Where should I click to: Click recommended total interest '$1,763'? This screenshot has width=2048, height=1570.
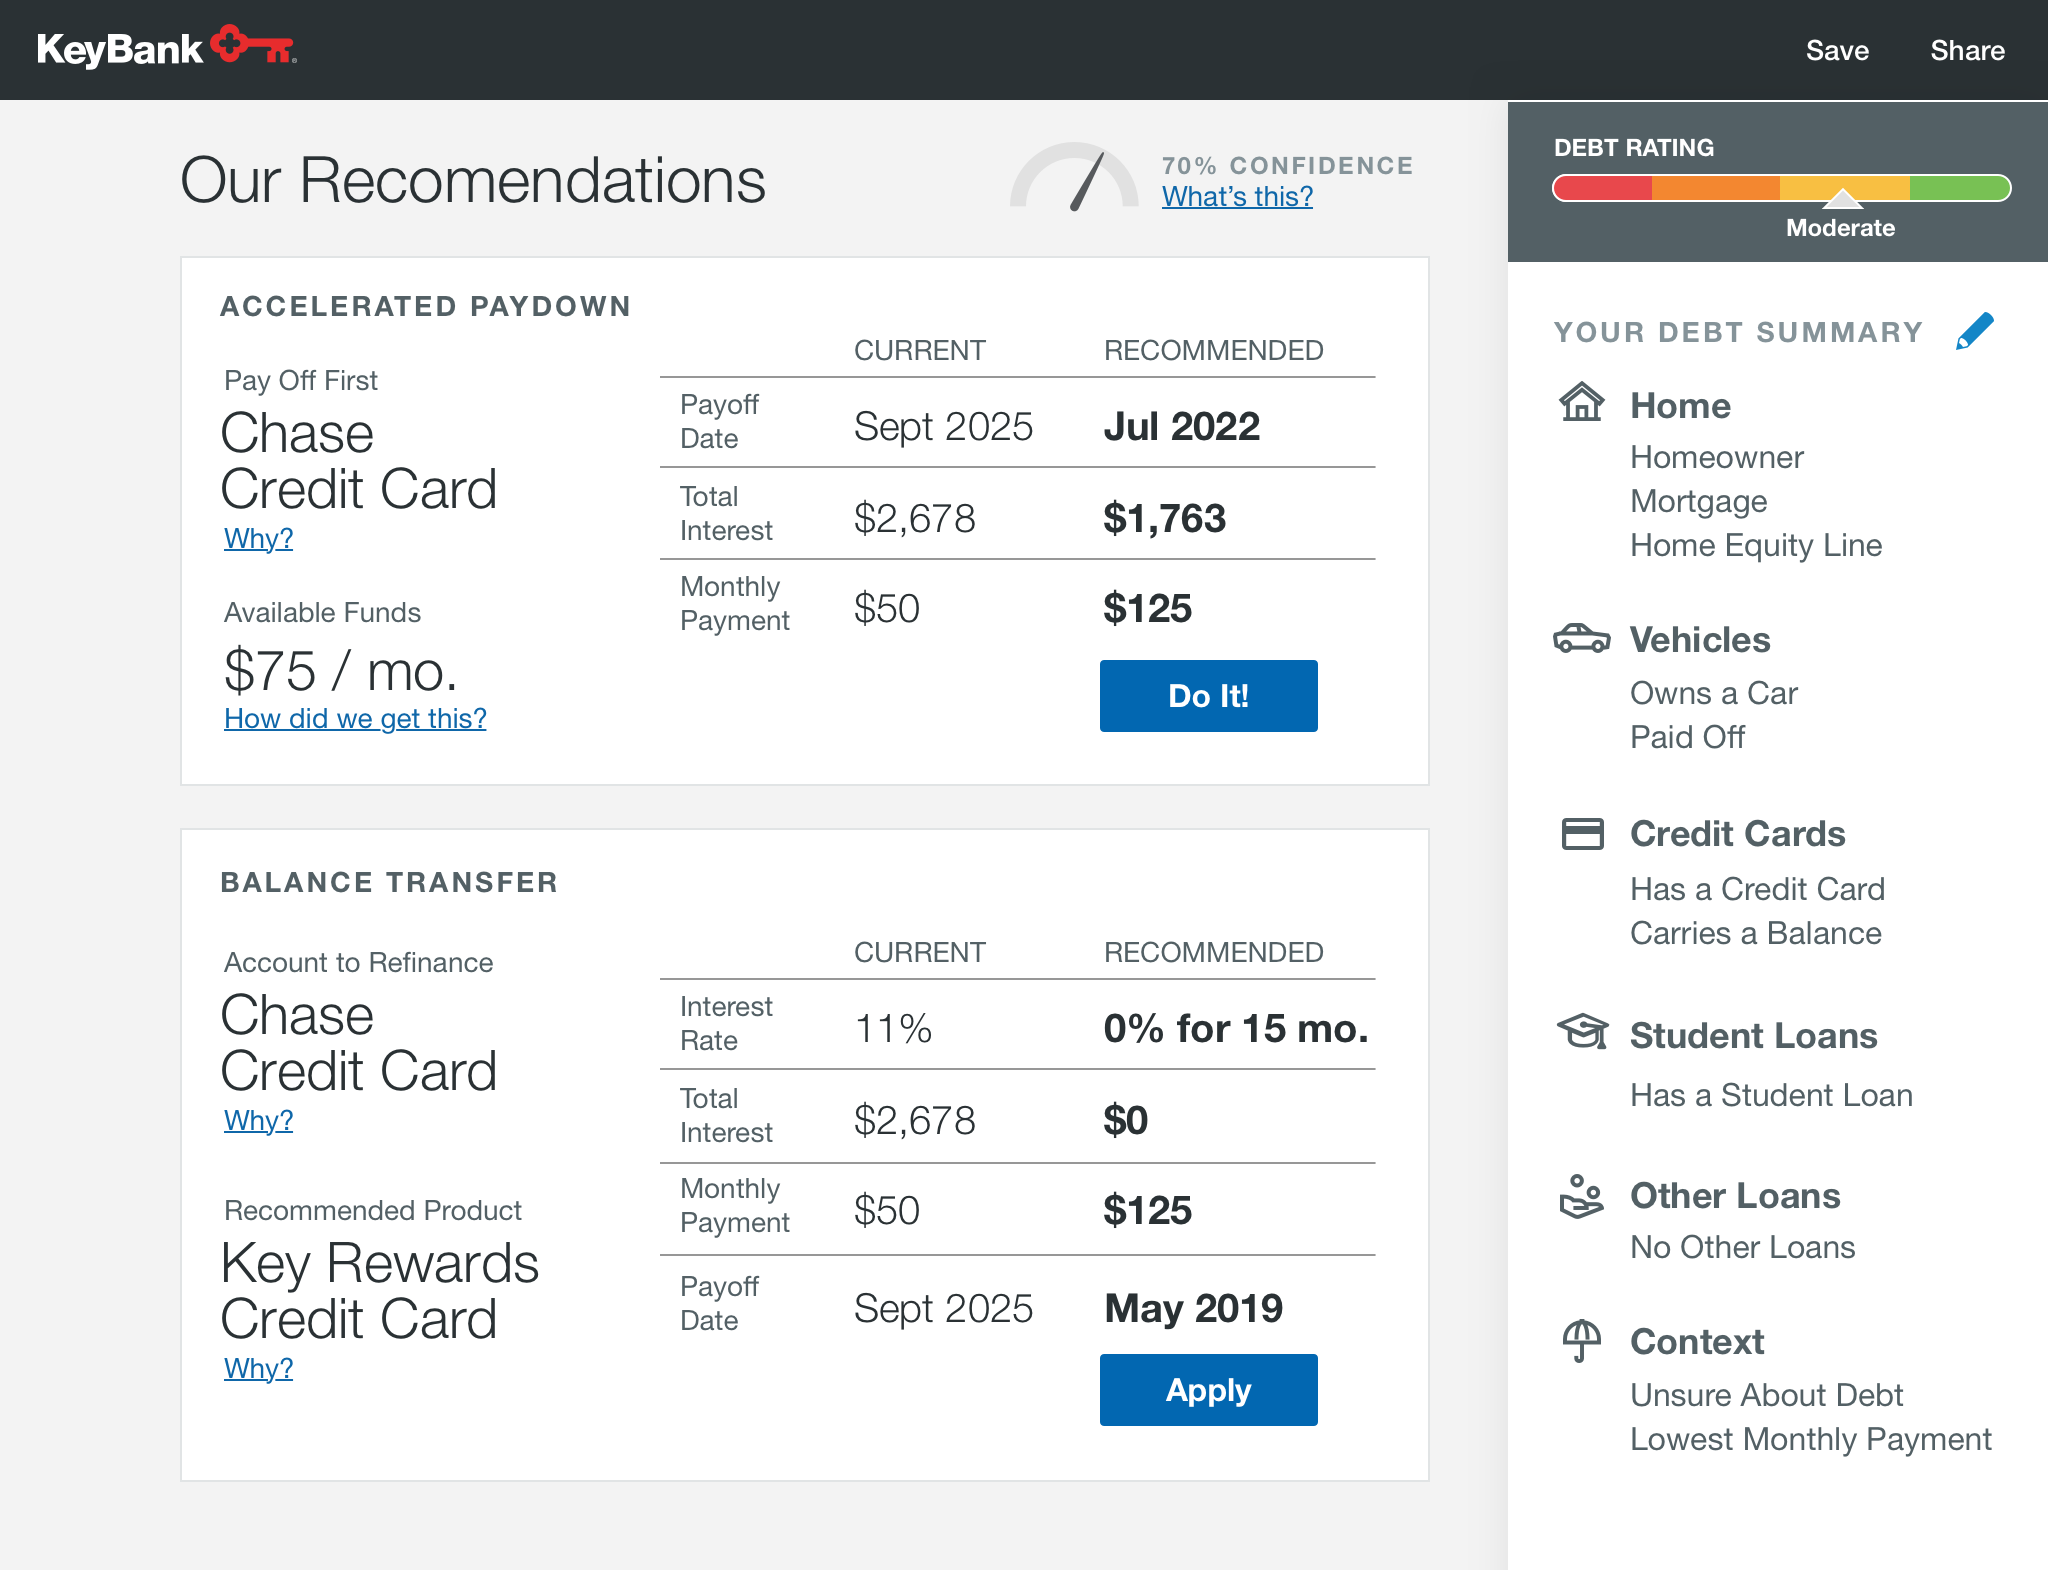coord(1164,518)
